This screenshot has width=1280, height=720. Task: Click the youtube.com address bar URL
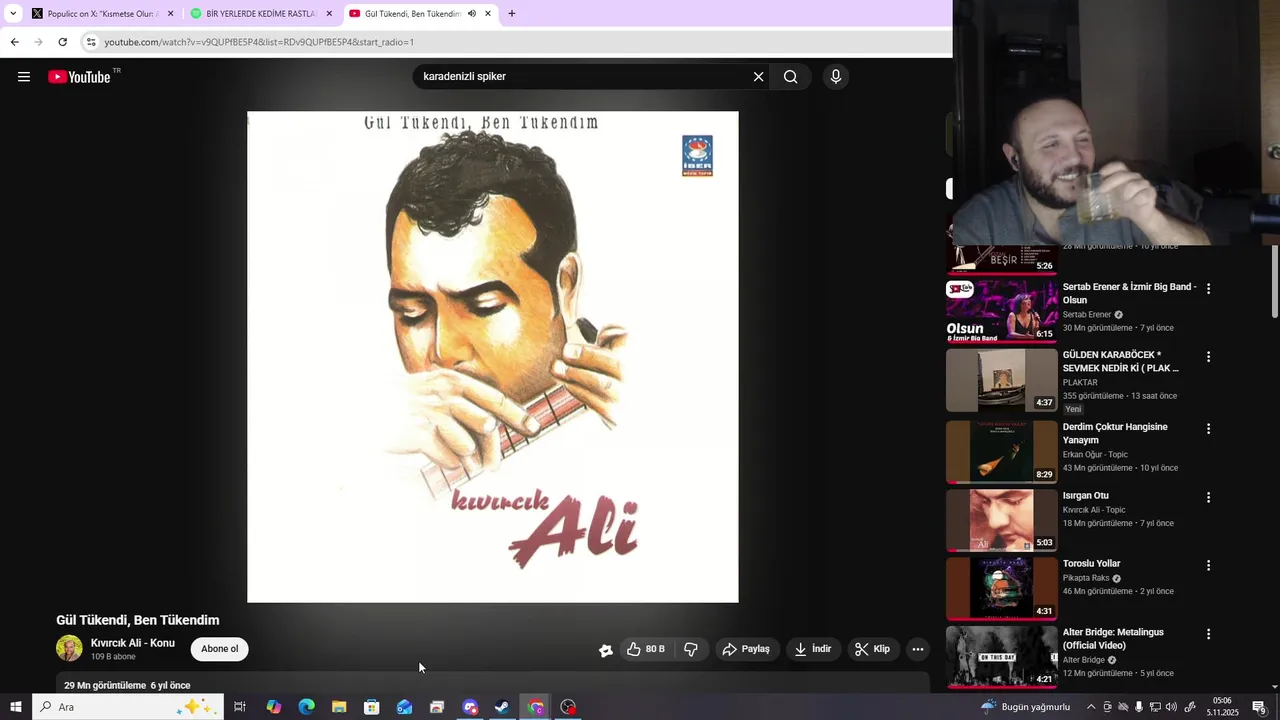259,42
